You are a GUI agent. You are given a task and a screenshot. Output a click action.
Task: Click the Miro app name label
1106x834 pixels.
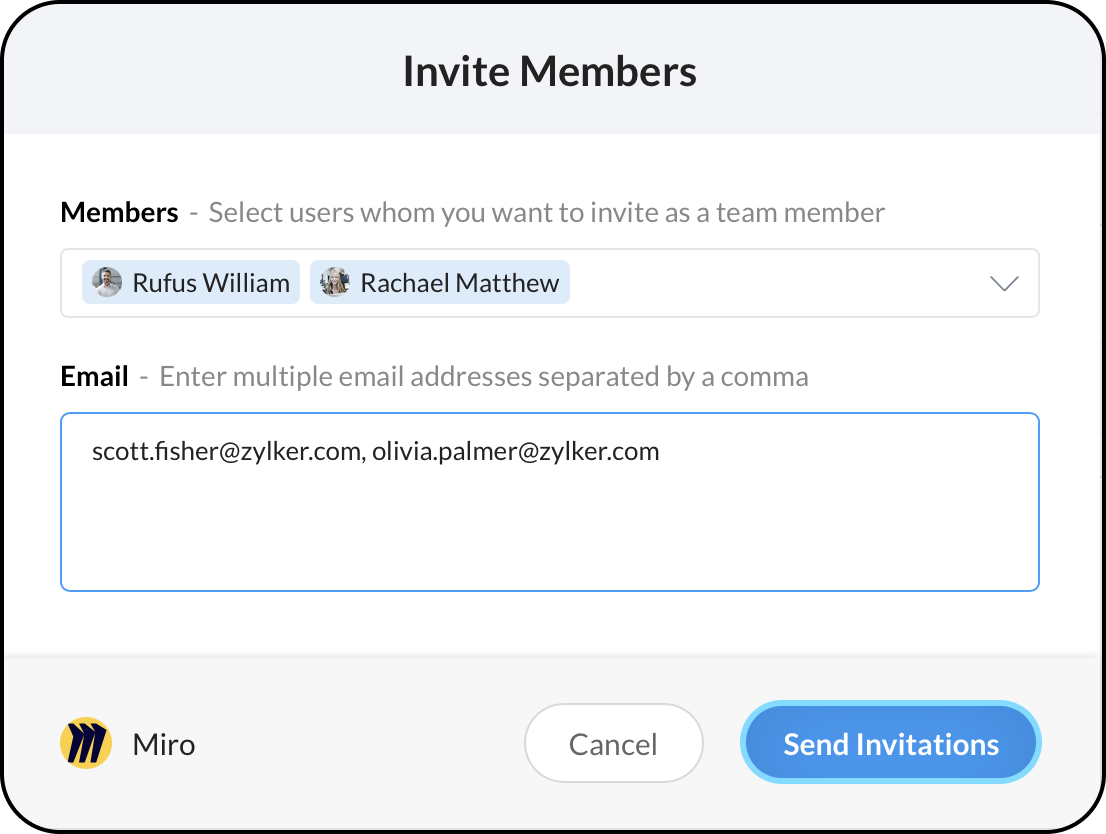click(x=164, y=745)
